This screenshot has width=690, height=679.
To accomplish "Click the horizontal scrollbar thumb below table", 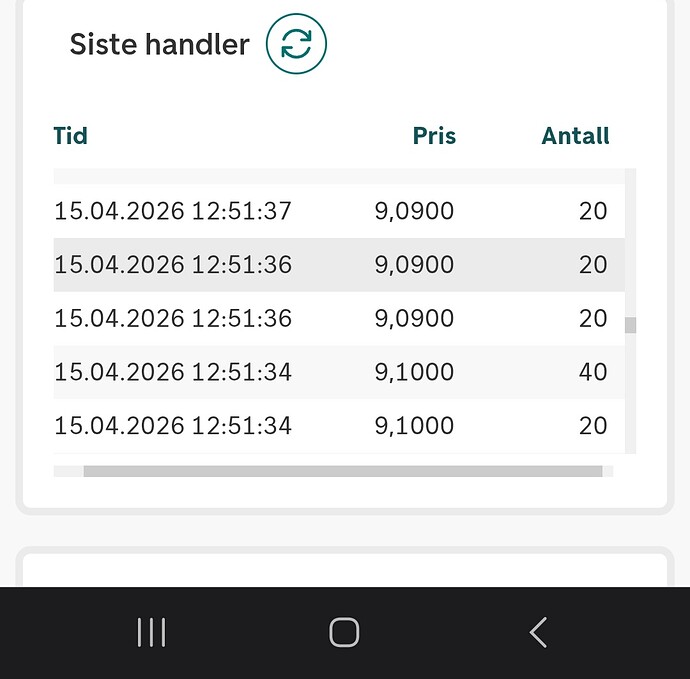I will pos(342,471).
